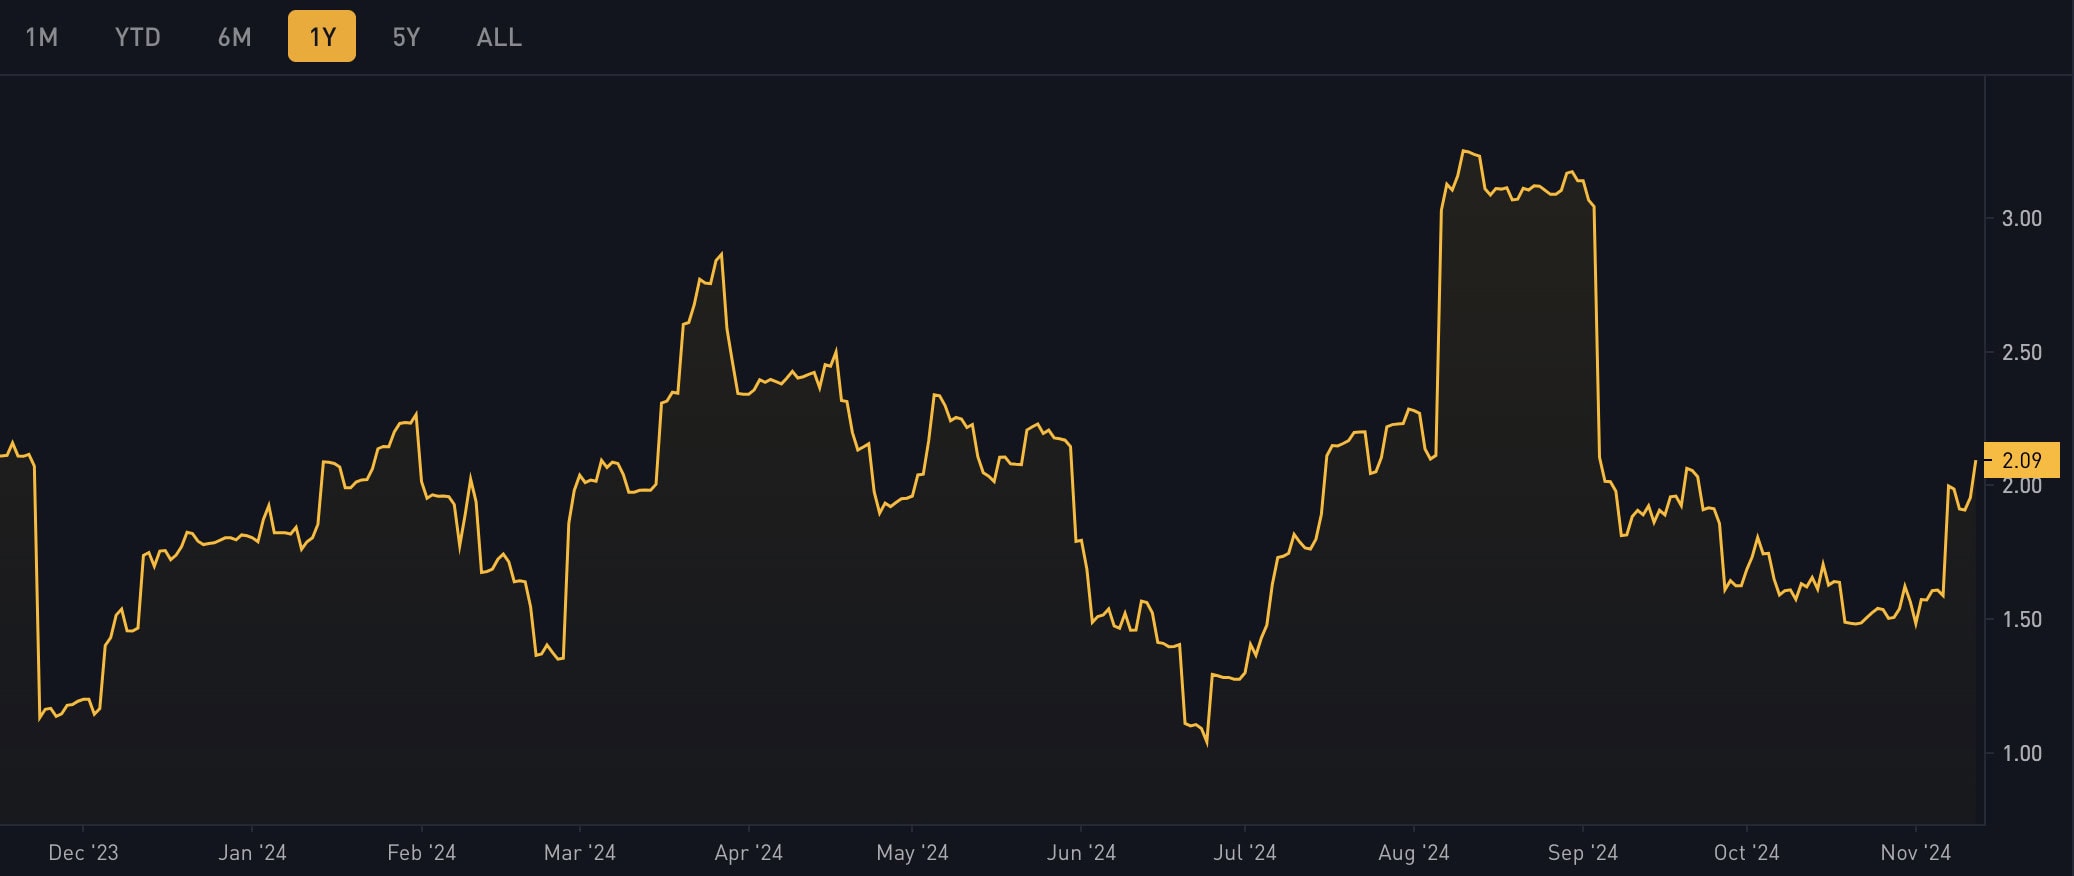2074x876 pixels.
Task: Choose the 6M chart range
Action: click(x=235, y=37)
